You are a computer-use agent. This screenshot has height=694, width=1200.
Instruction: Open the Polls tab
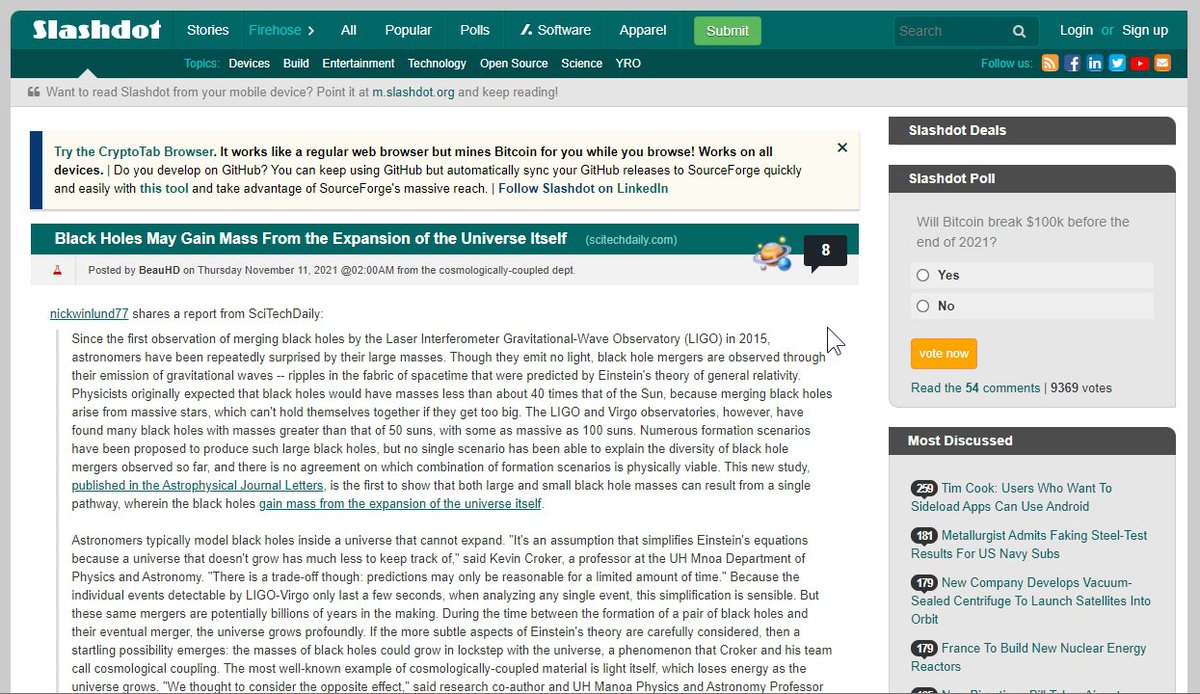tap(475, 30)
